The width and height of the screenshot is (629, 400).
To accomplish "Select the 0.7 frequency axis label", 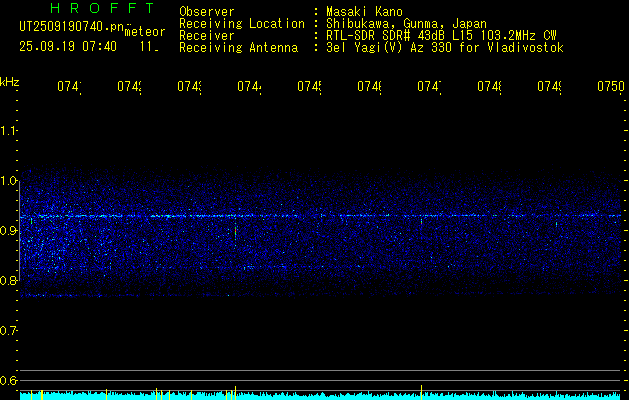I will pos(9,330).
